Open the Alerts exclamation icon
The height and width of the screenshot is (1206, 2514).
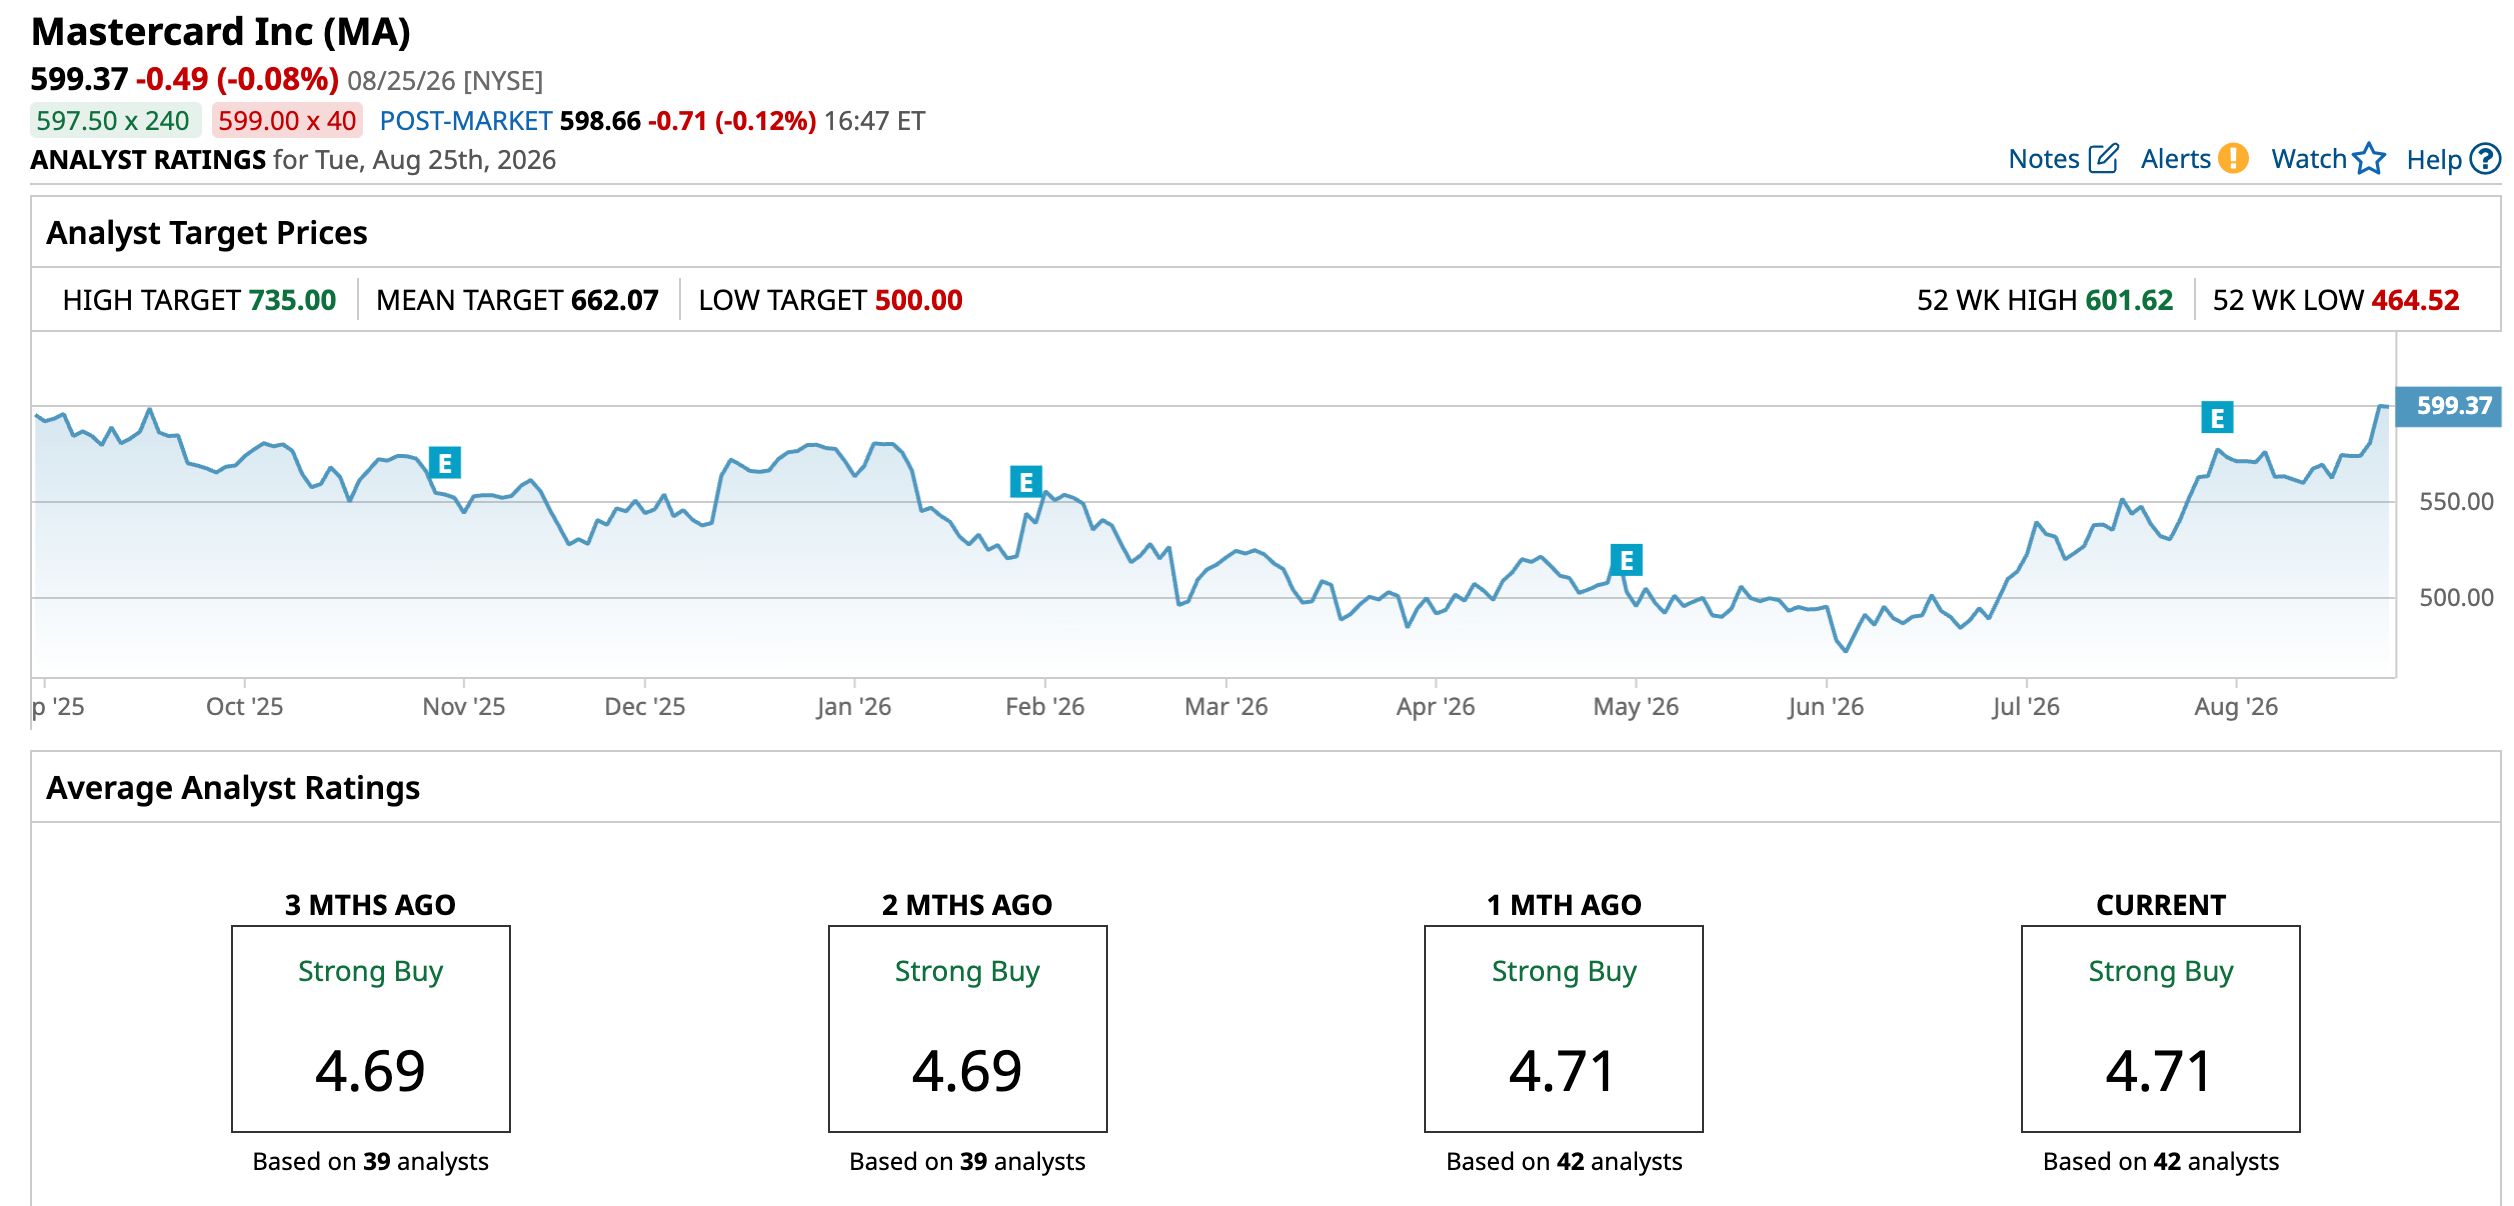pos(2233,158)
